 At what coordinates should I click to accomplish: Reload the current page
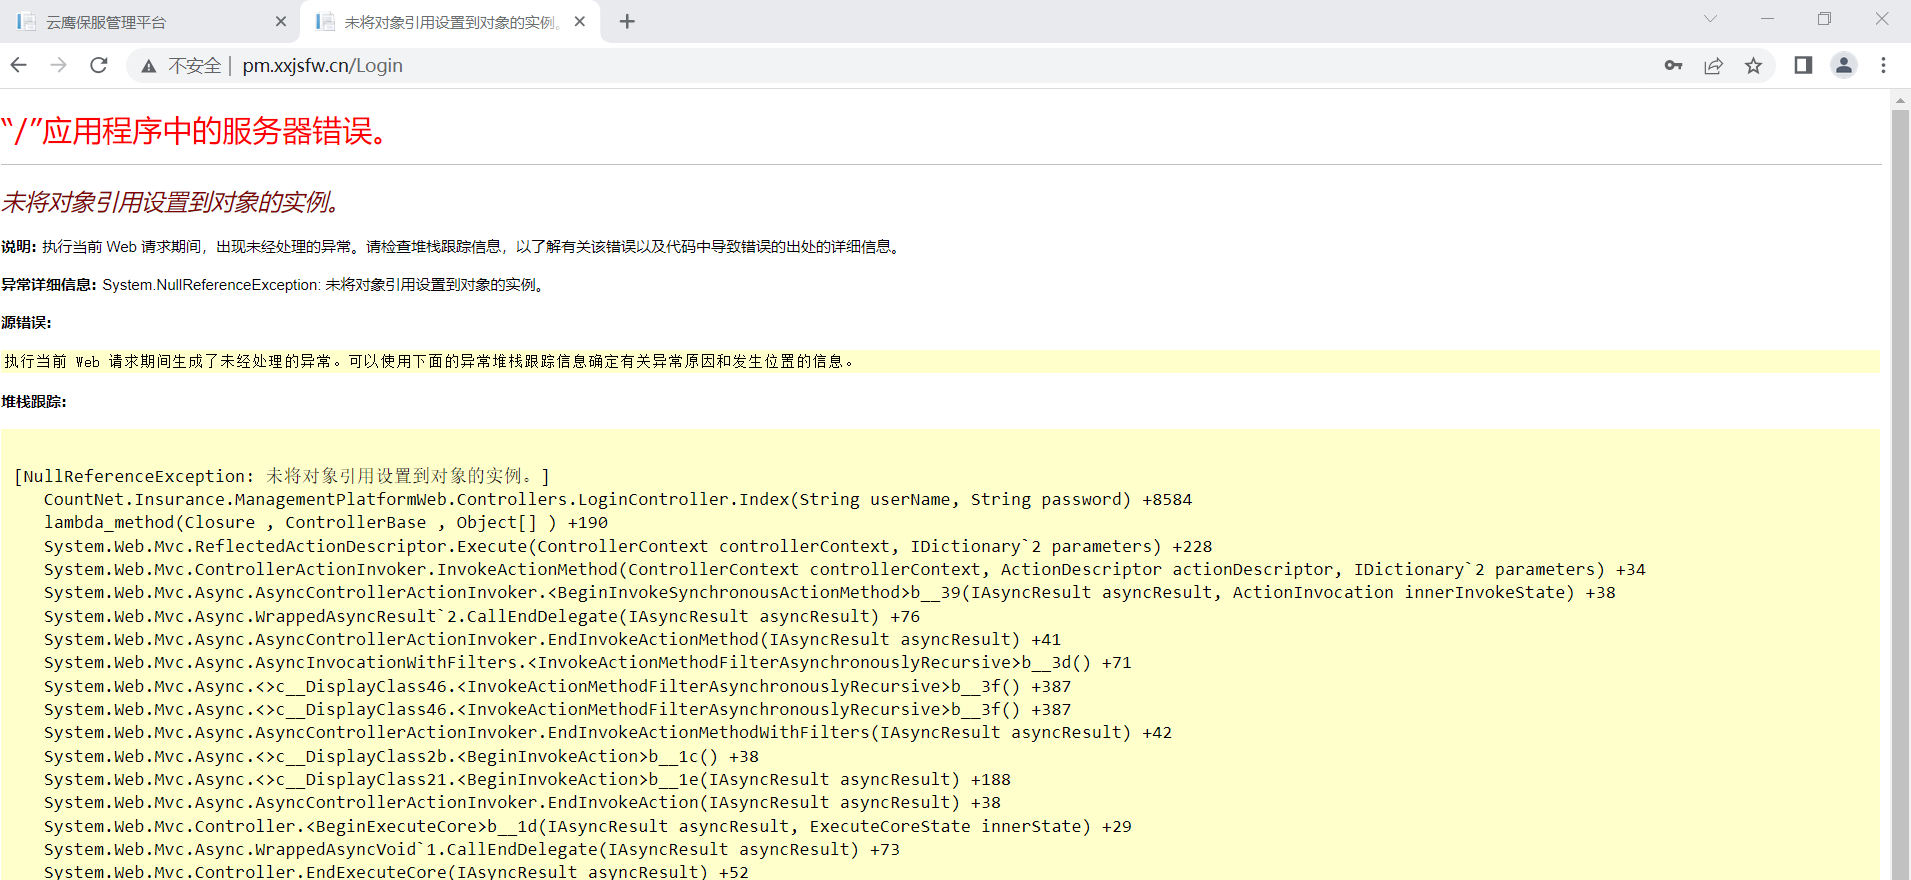coord(99,65)
